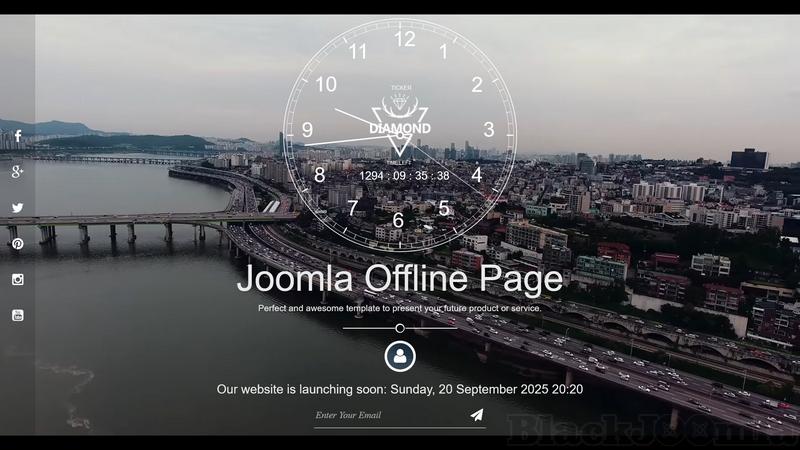Click the Google Plus sidebar icon

click(18, 172)
